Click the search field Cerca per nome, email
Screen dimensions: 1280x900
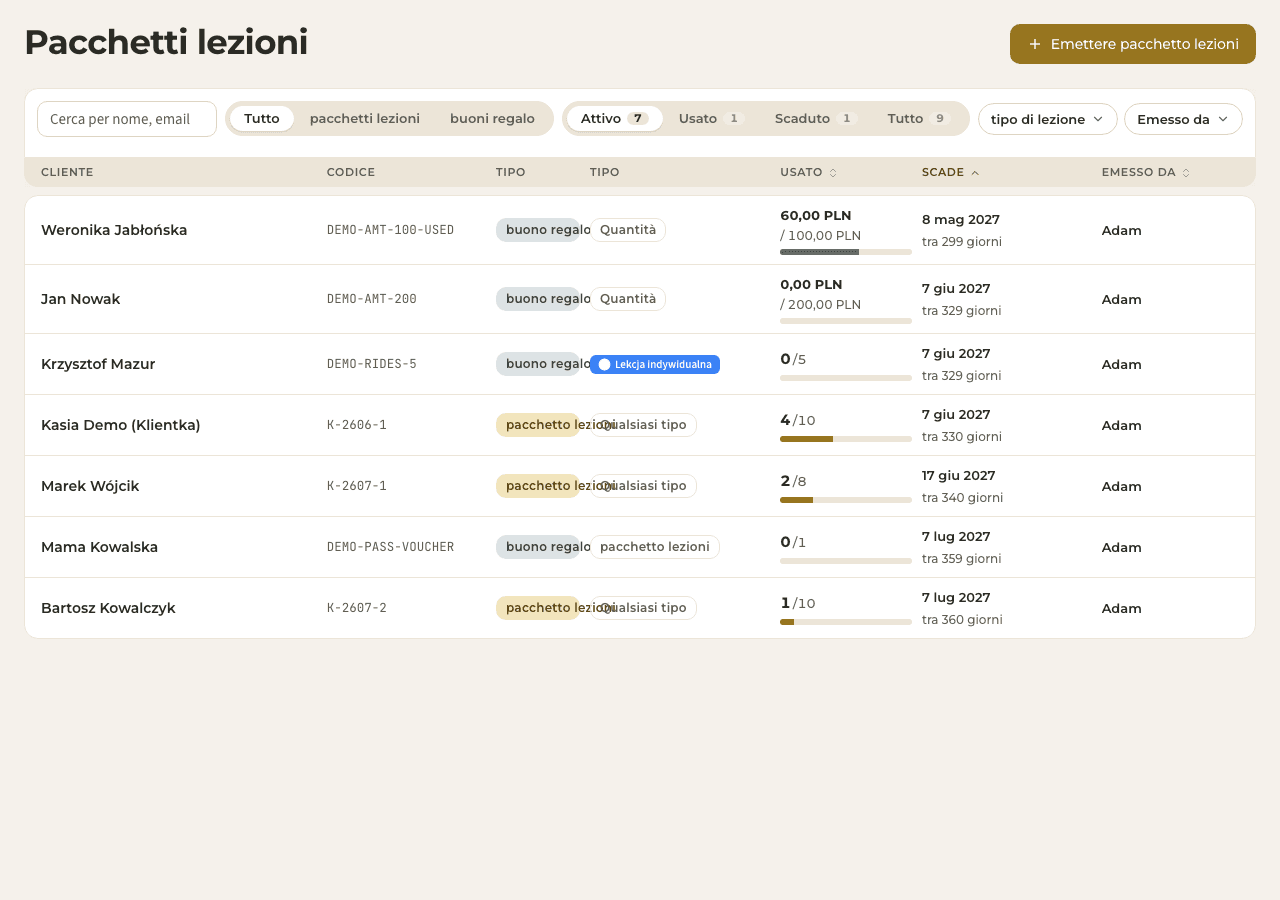127,119
